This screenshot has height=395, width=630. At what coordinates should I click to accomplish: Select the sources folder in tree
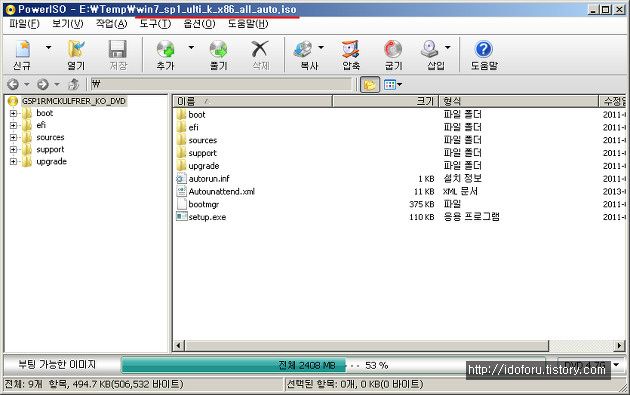click(50, 137)
